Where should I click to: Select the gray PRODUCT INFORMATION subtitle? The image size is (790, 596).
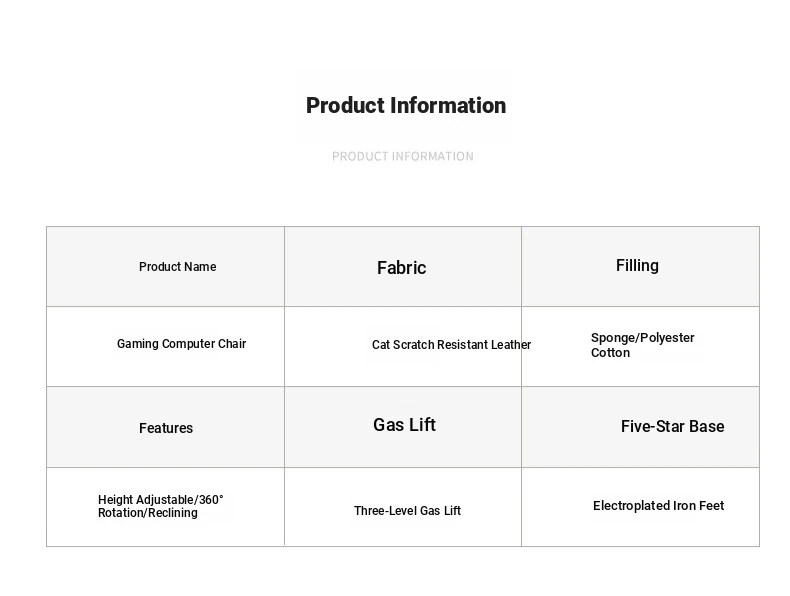403,157
